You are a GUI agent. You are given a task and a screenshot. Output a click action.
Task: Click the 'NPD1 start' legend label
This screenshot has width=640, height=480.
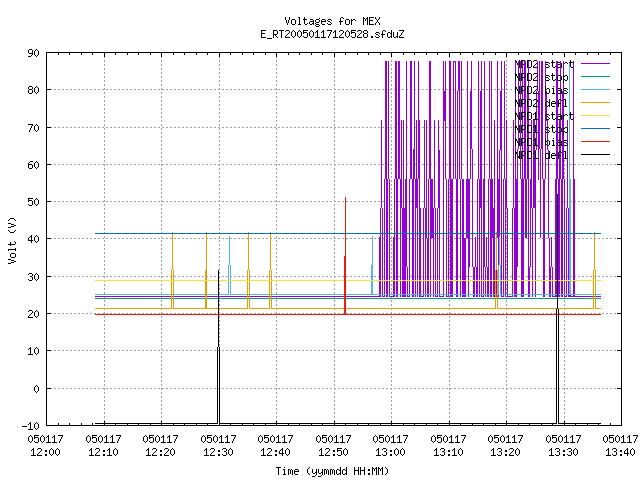tap(544, 116)
